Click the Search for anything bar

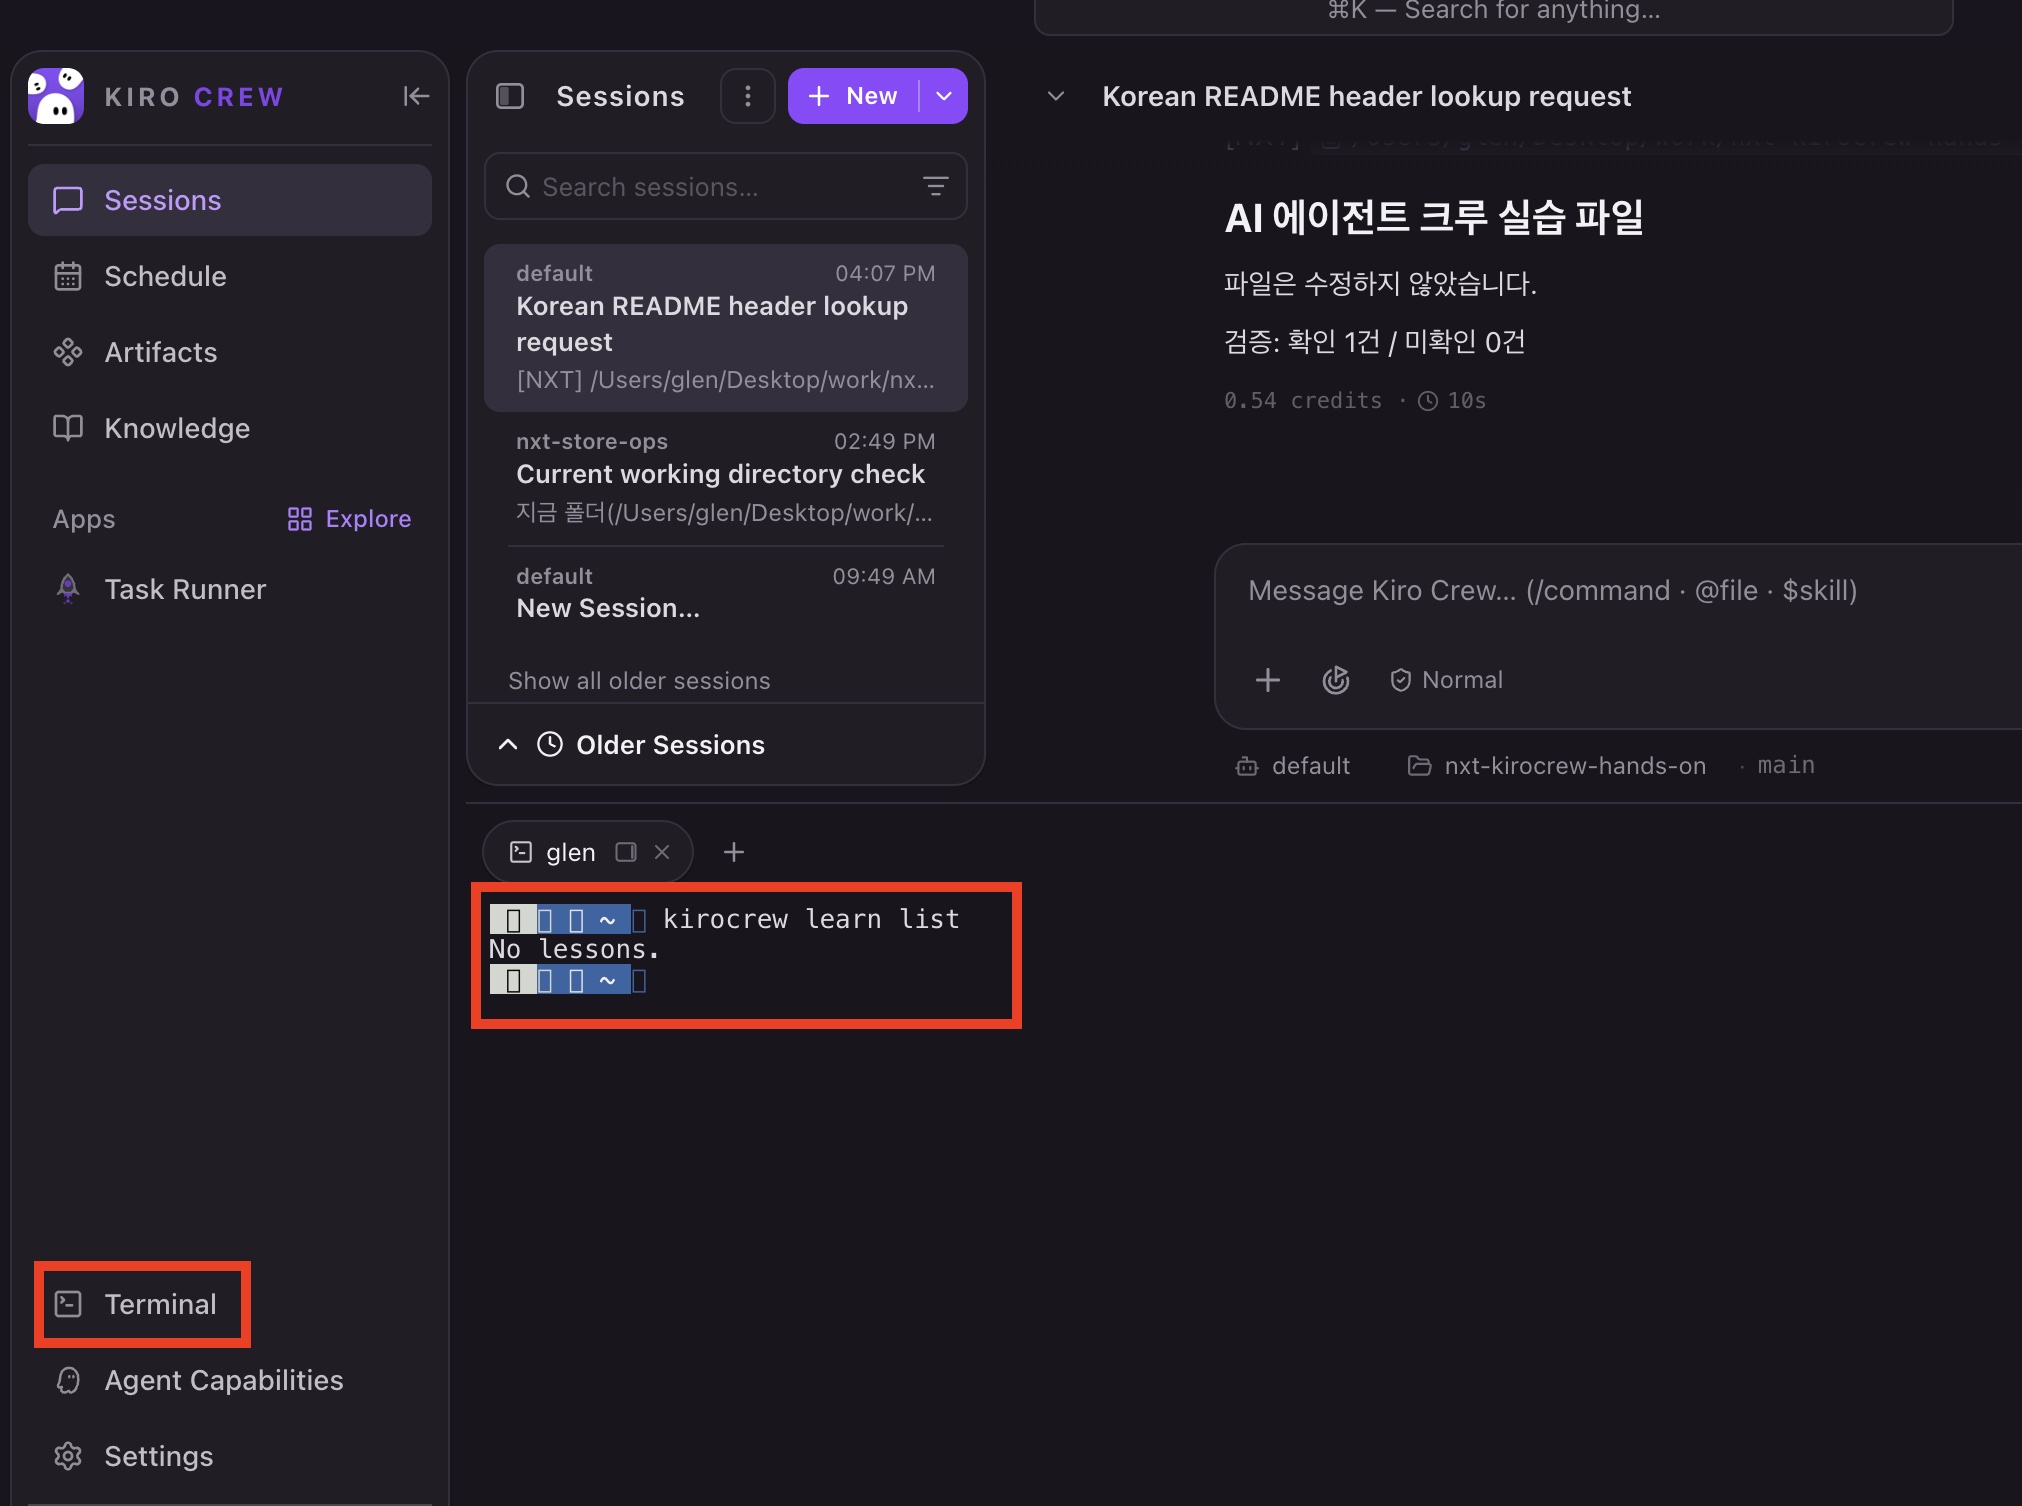pos(1492,11)
